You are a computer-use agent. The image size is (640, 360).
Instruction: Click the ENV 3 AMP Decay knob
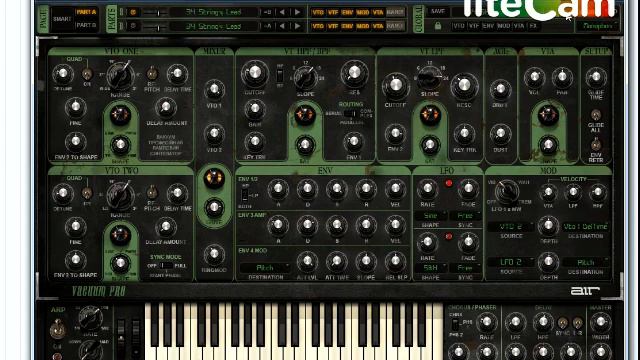click(x=307, y=225)
